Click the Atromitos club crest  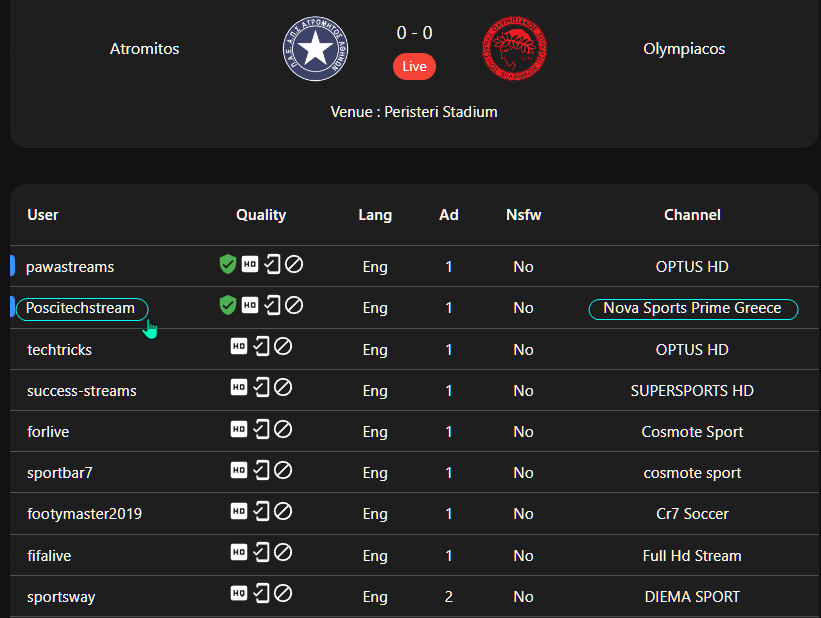point(315,49)
